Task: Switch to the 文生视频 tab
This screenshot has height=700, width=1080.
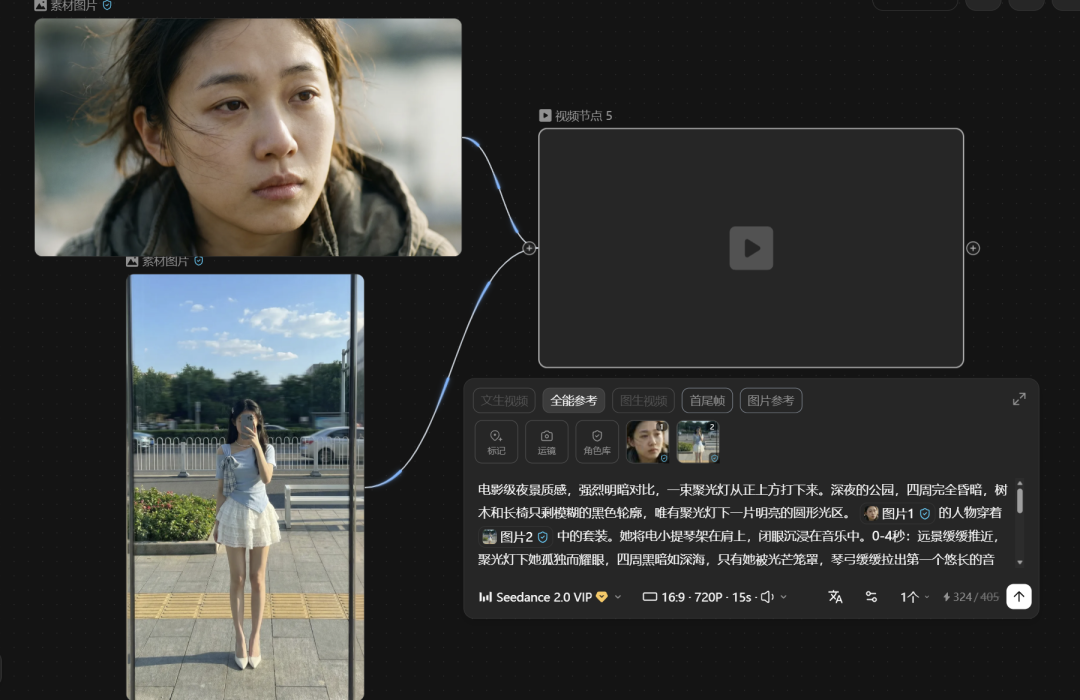Action: click(x=504, y=400)
